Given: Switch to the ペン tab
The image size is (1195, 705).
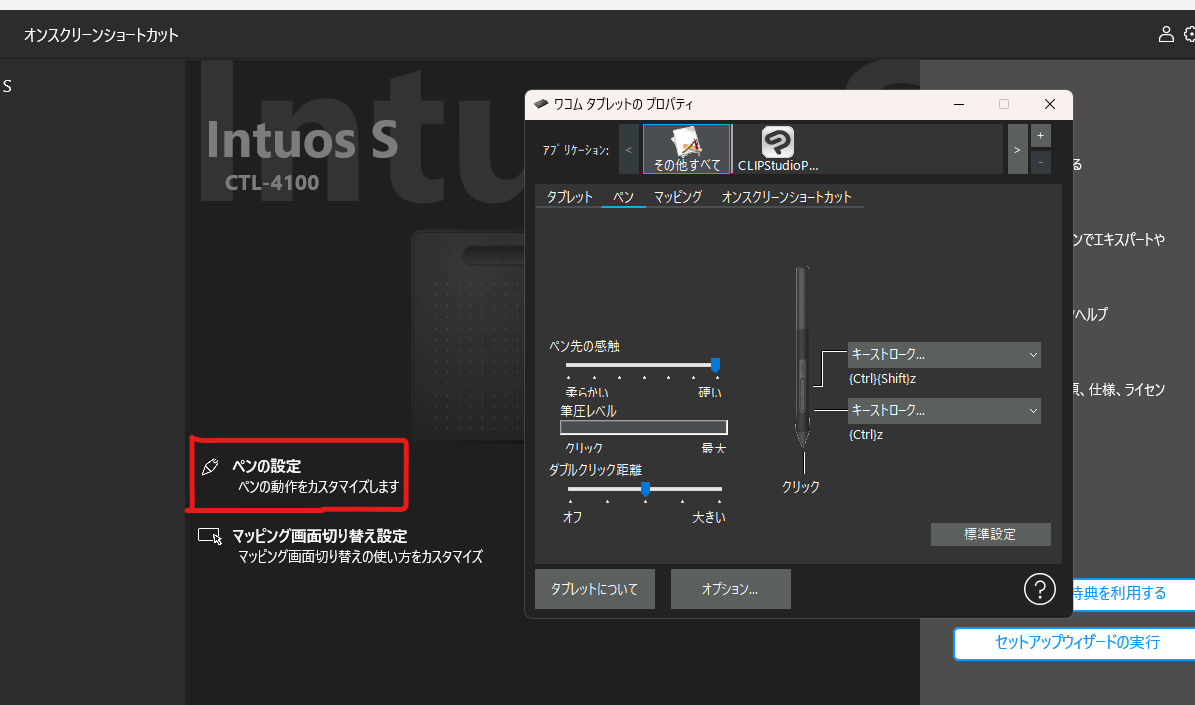Looking at the screenshot, I should coord(623,197).
